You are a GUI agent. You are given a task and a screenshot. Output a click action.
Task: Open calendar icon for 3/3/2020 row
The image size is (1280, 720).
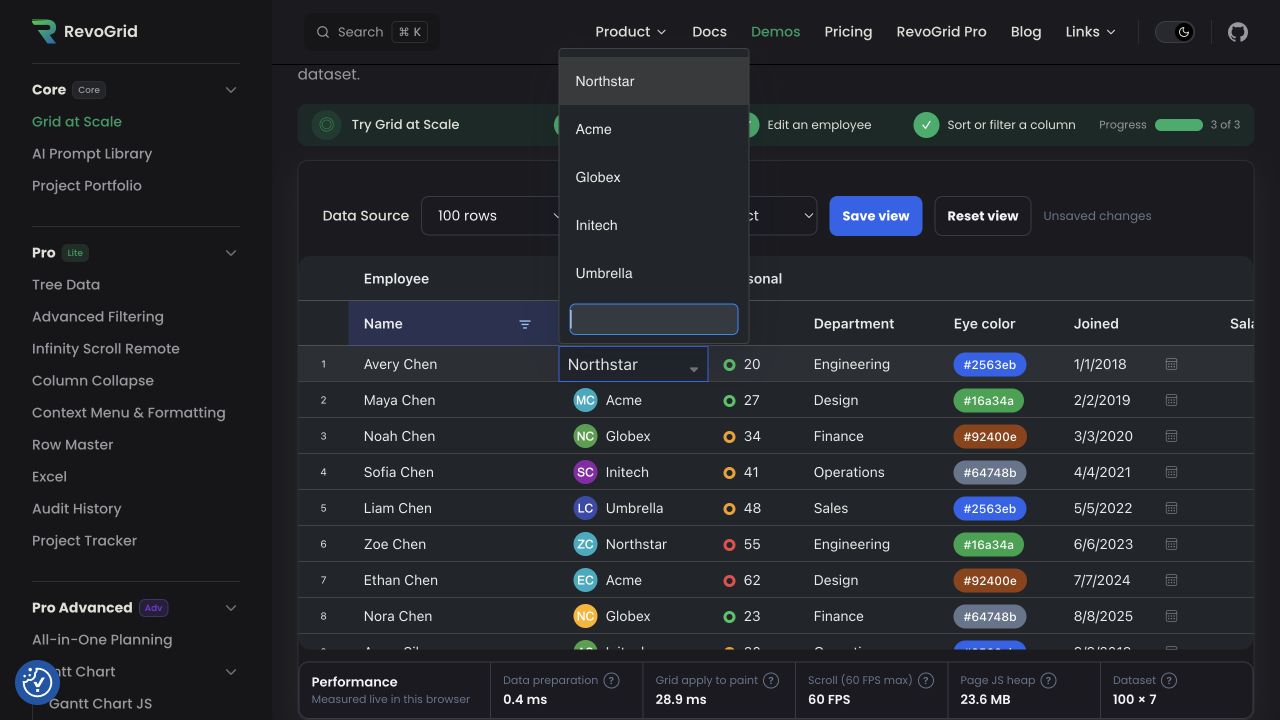(x=1171, y=436)
